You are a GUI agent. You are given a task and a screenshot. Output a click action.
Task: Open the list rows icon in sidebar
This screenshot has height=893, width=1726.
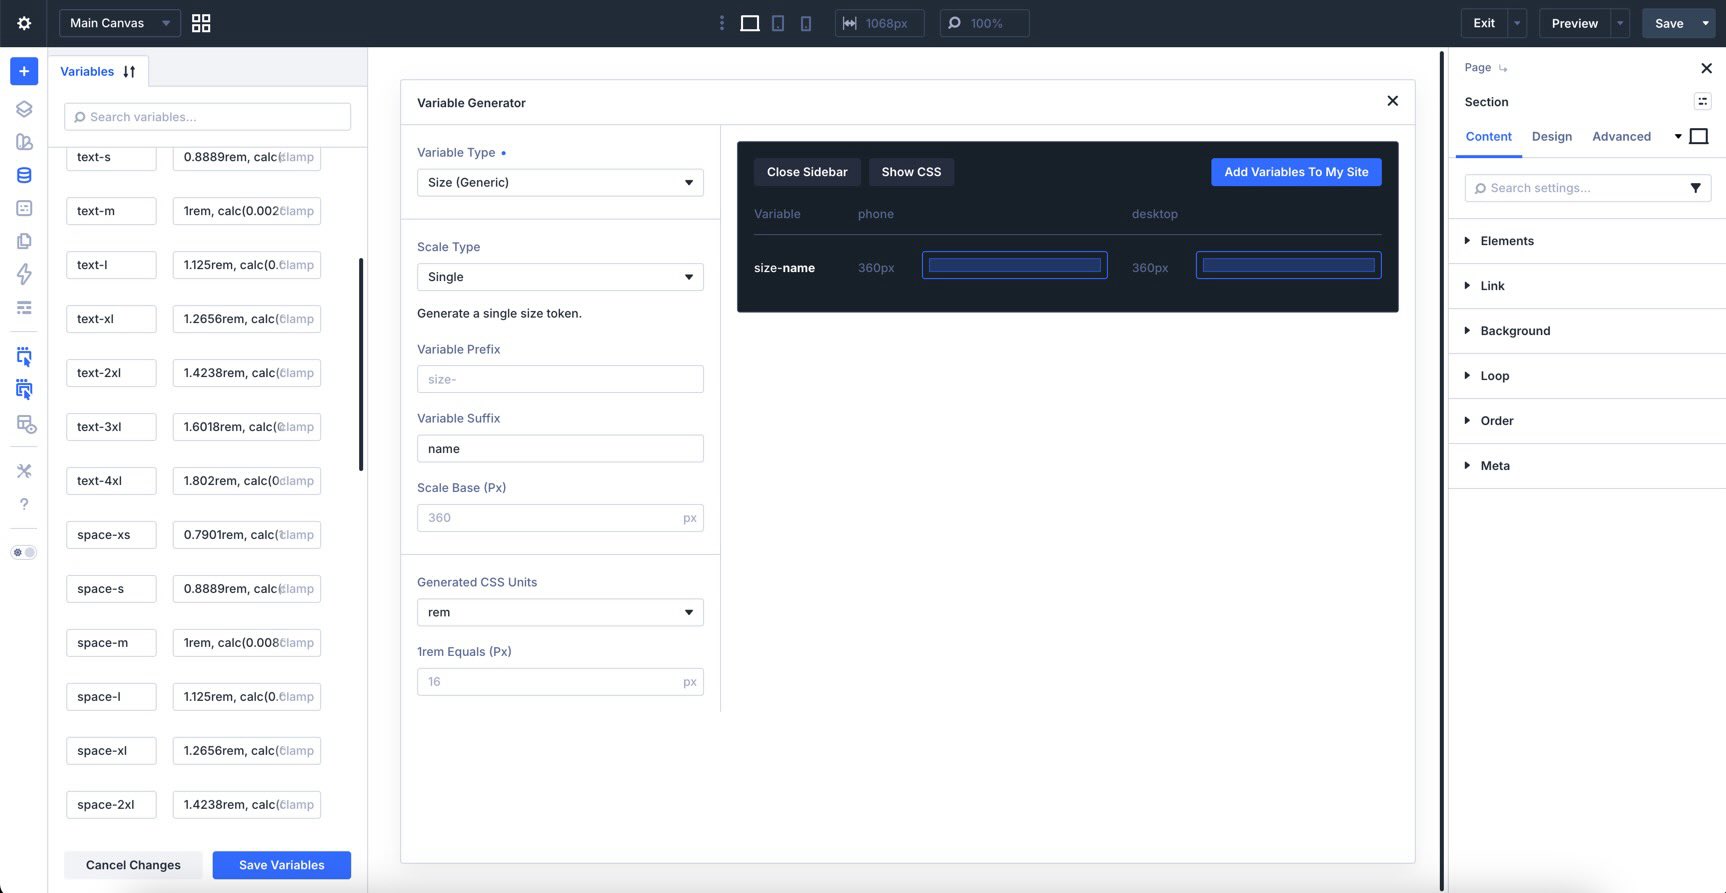click(x=24, y=307)
